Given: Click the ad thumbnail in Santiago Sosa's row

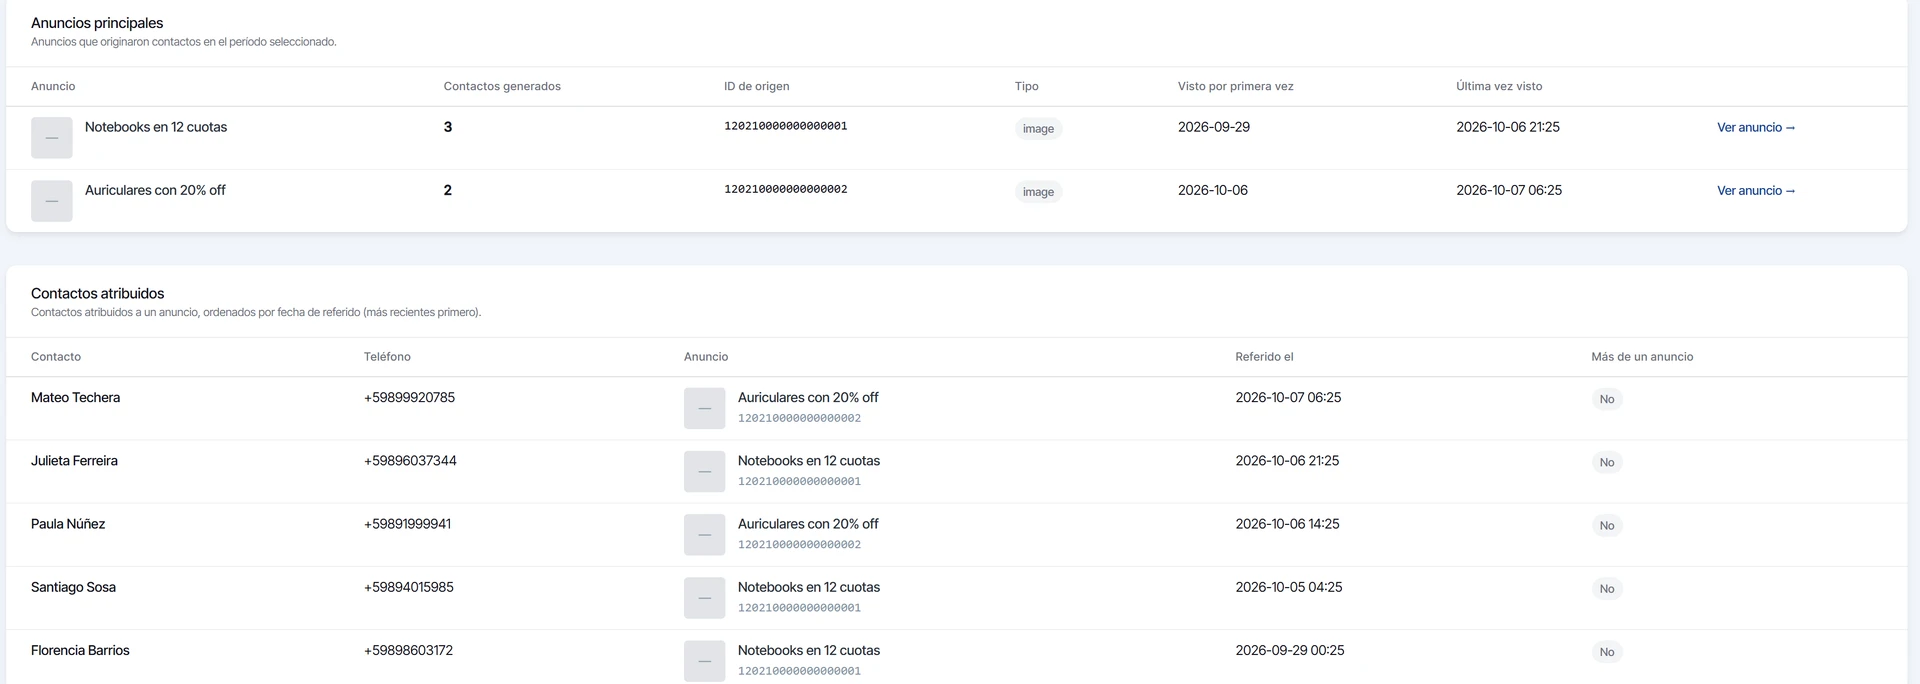Looking at the screenshot, I should coord(705,597).
